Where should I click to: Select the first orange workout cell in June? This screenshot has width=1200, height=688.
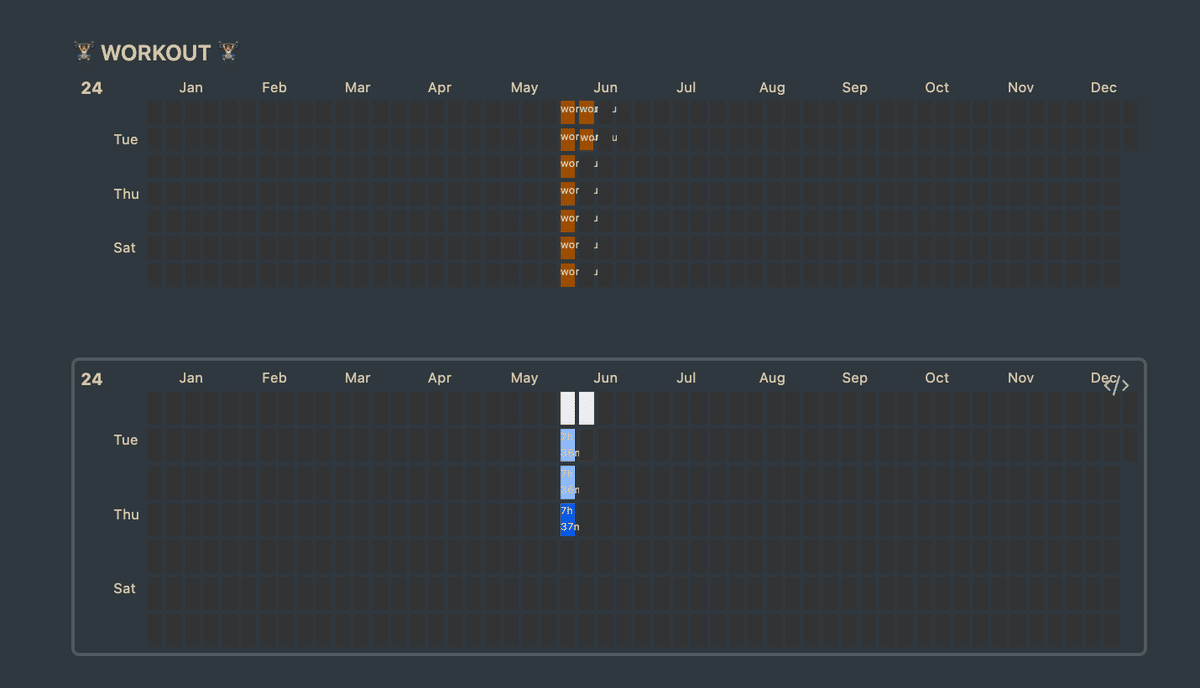[567, 110]
